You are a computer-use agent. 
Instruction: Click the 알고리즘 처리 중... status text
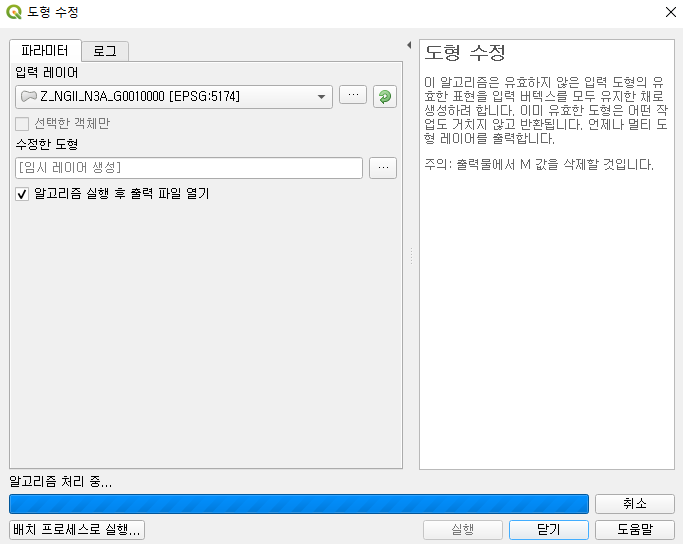click(x=61, y=481)
